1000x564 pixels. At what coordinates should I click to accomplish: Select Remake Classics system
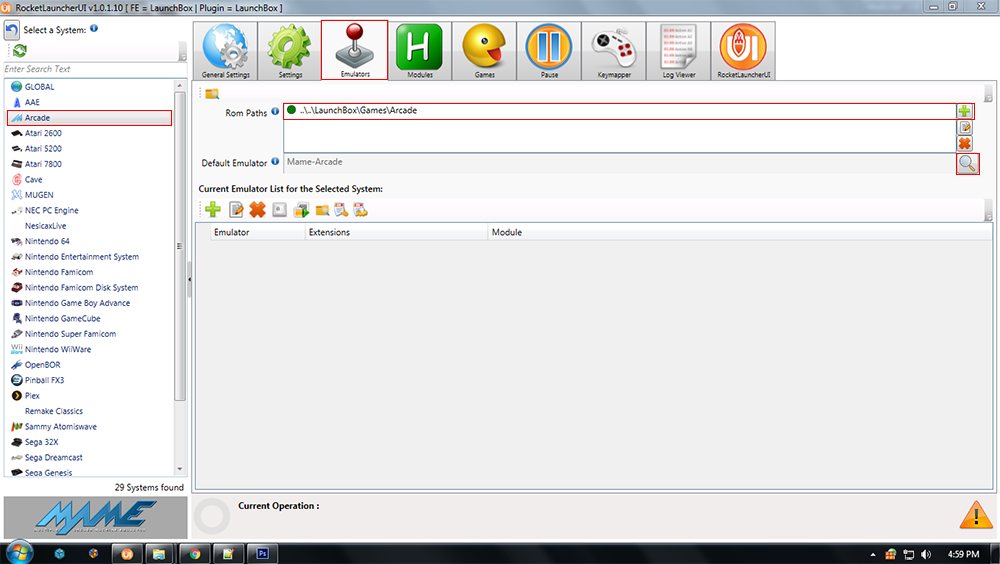point(54,411)
